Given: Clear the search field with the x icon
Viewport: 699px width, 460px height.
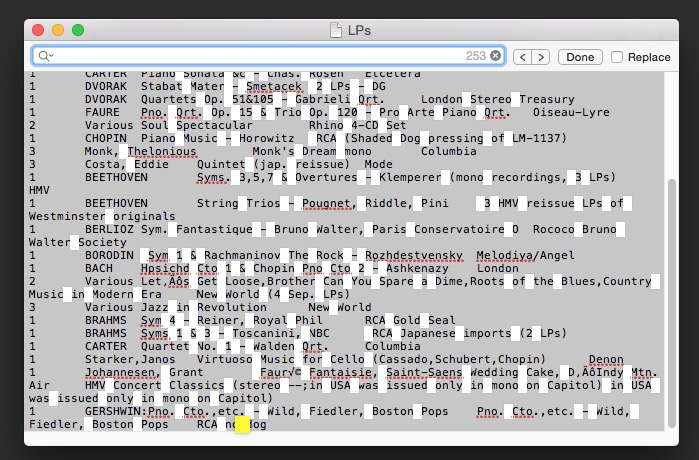Looking at the screenshot, I should point(495,56).
